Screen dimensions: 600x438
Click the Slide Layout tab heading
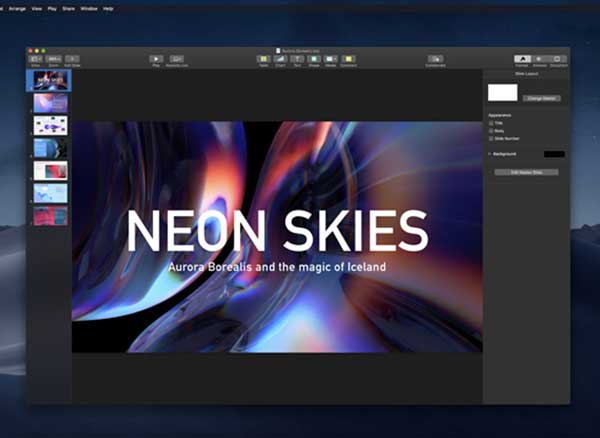click(x=527, y=73)
